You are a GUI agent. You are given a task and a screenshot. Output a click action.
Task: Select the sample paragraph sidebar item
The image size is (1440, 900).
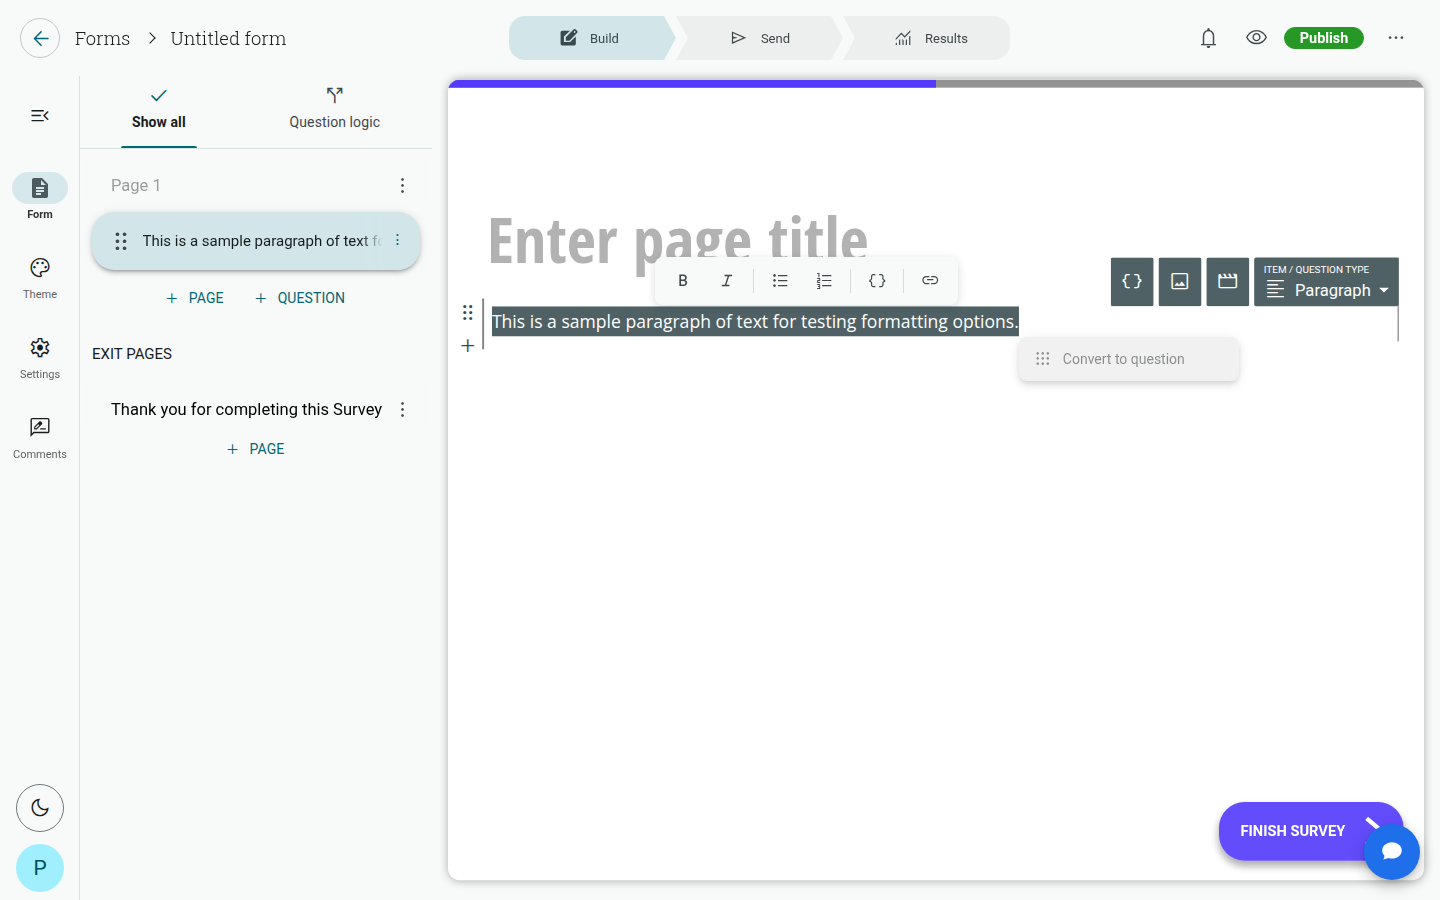[x=256, y=241]
